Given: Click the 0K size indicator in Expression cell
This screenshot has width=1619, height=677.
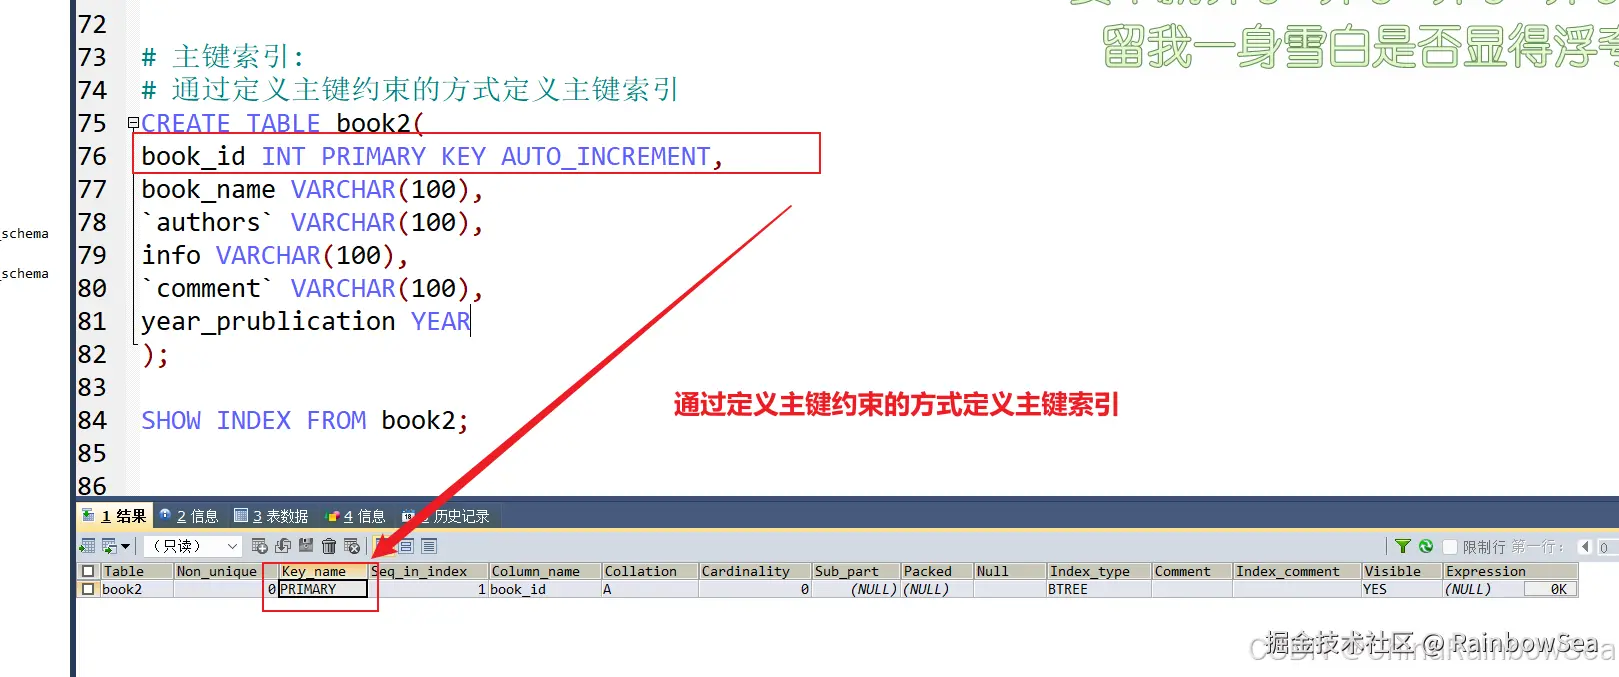Looking at the screenshot, I should (1550, 589).
